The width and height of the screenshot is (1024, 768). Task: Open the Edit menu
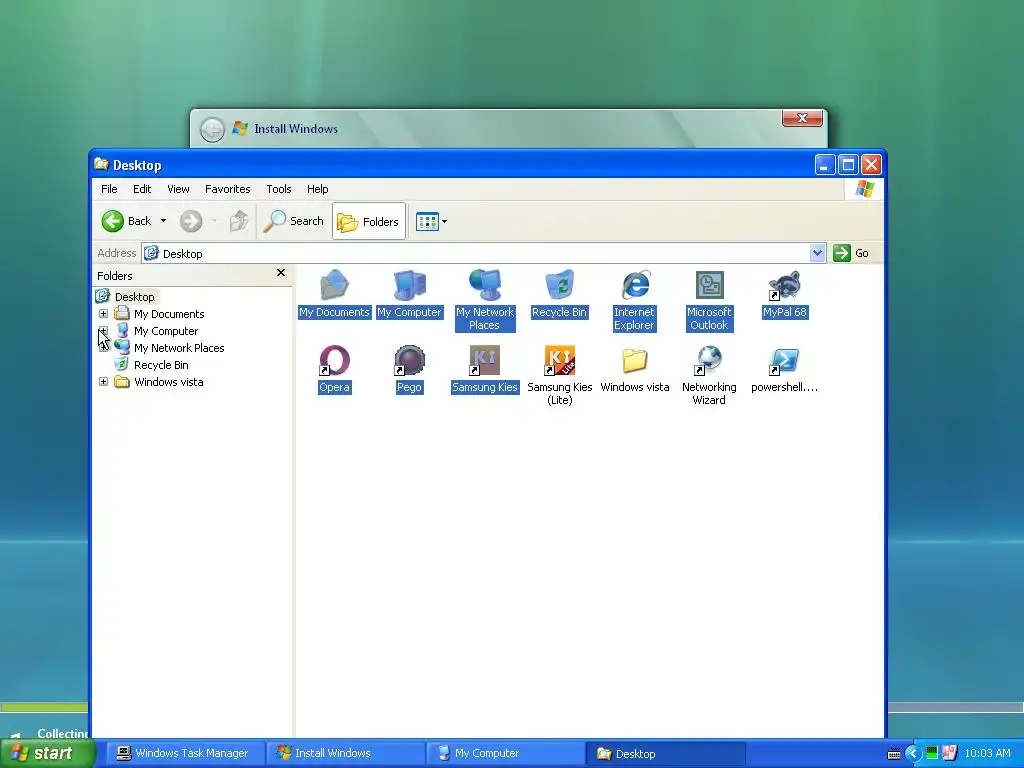point(142,189)
